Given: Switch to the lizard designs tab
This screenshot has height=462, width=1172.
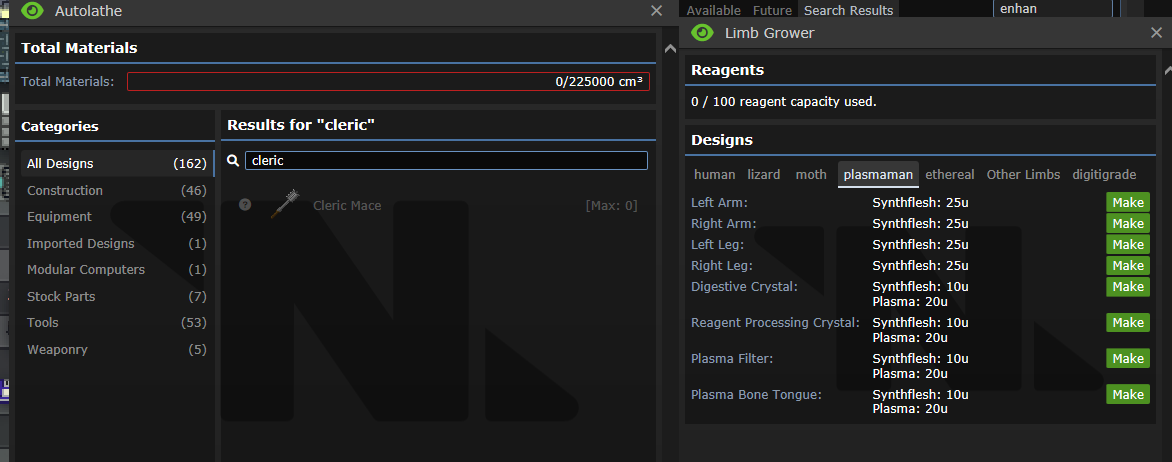Looking at the screenshot, I should click(x=764, y=175).
